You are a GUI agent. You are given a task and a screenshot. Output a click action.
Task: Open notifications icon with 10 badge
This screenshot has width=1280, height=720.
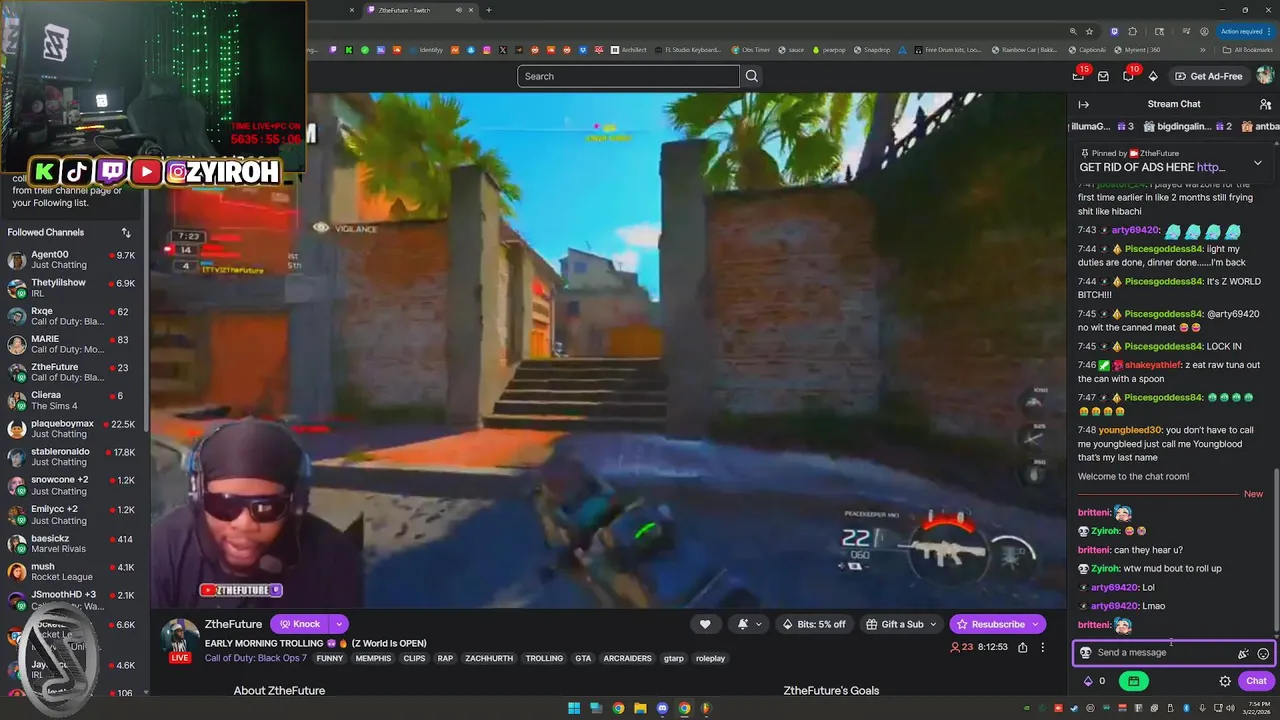(x=1128, y=76)
